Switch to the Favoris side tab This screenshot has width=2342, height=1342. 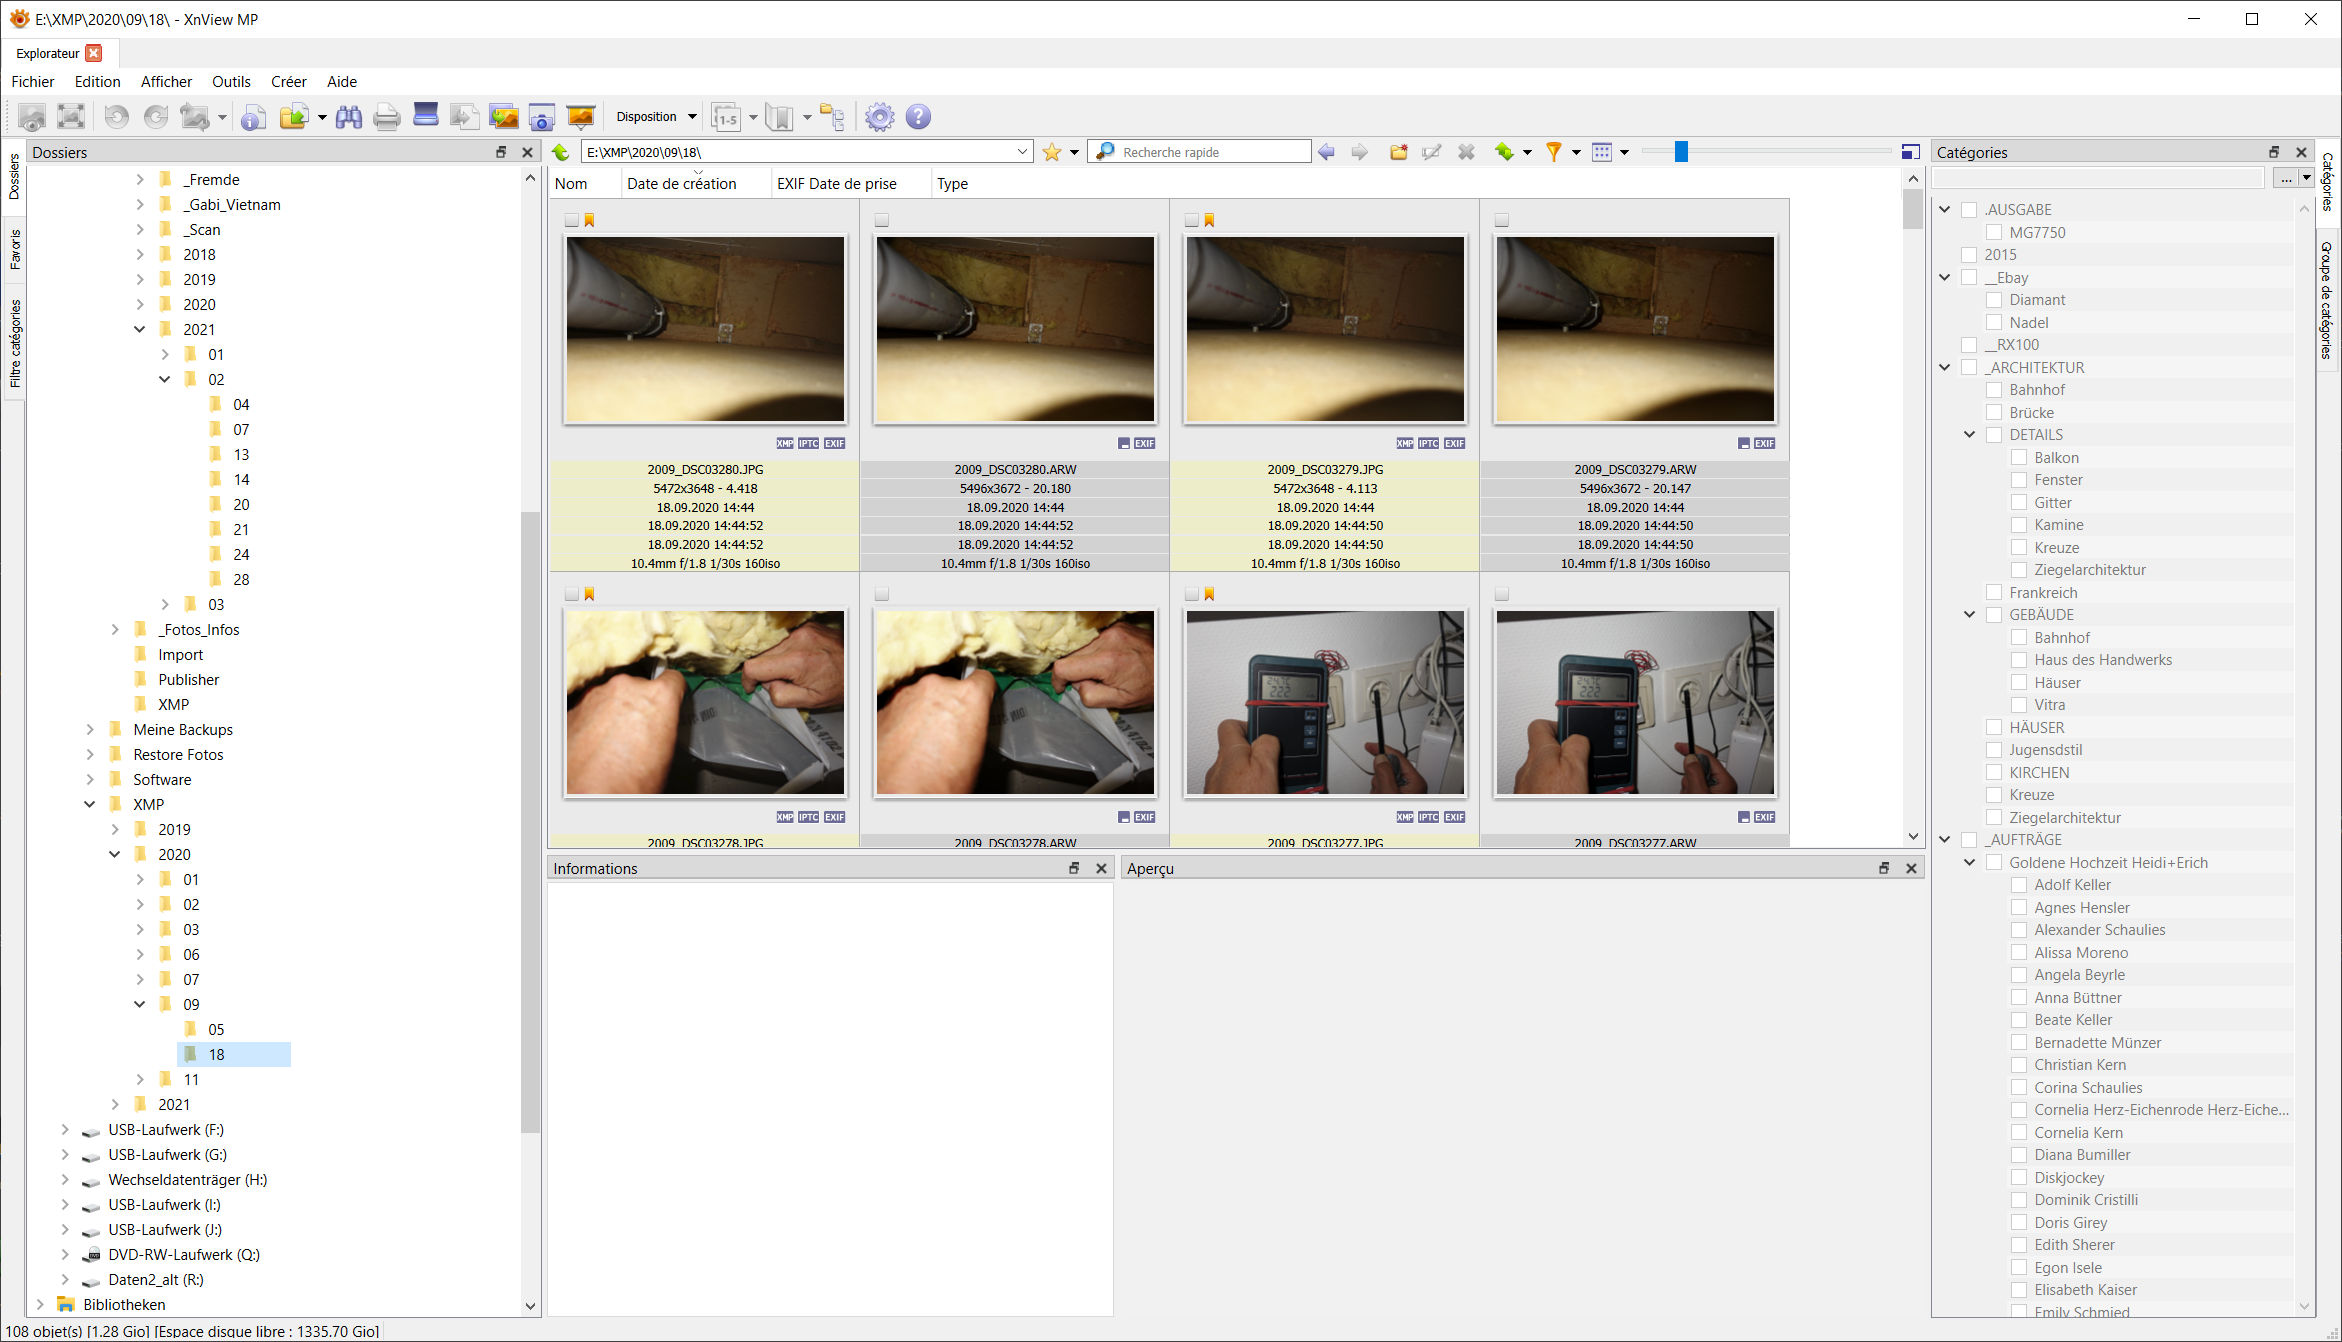(x=15, y=249)
